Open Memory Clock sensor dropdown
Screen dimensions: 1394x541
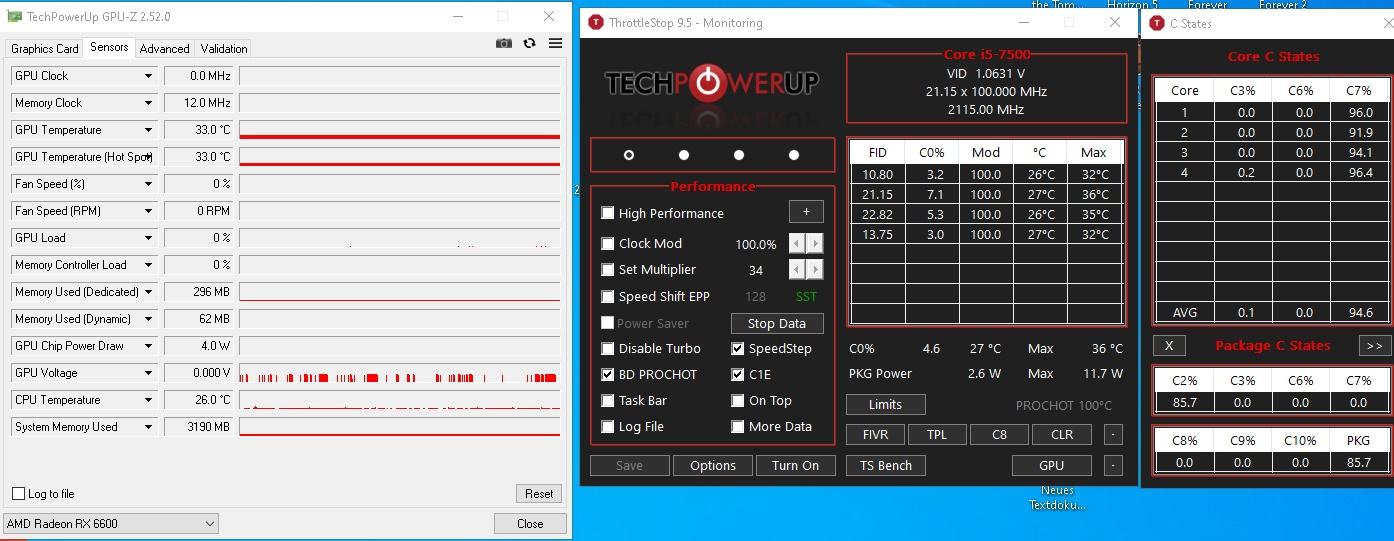pos(148,103)
